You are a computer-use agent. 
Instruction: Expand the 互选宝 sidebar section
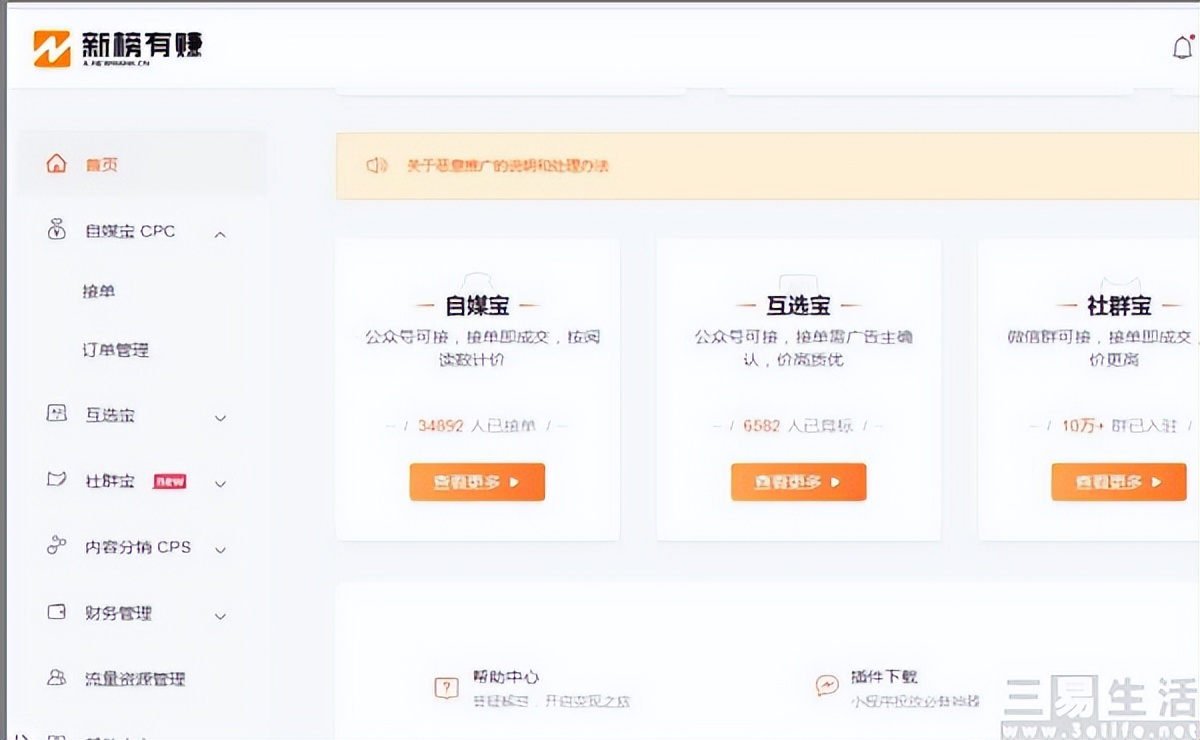[x=220, y=417]
